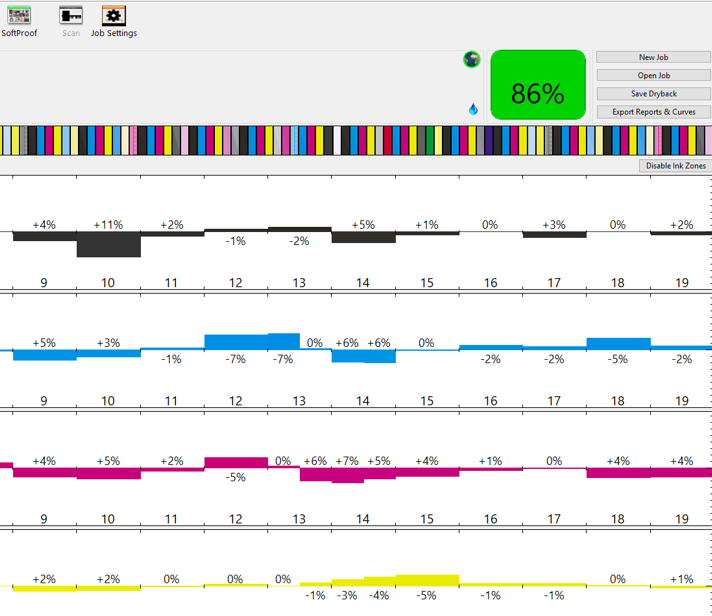
Task: Start a New Job
Action: 653,57
